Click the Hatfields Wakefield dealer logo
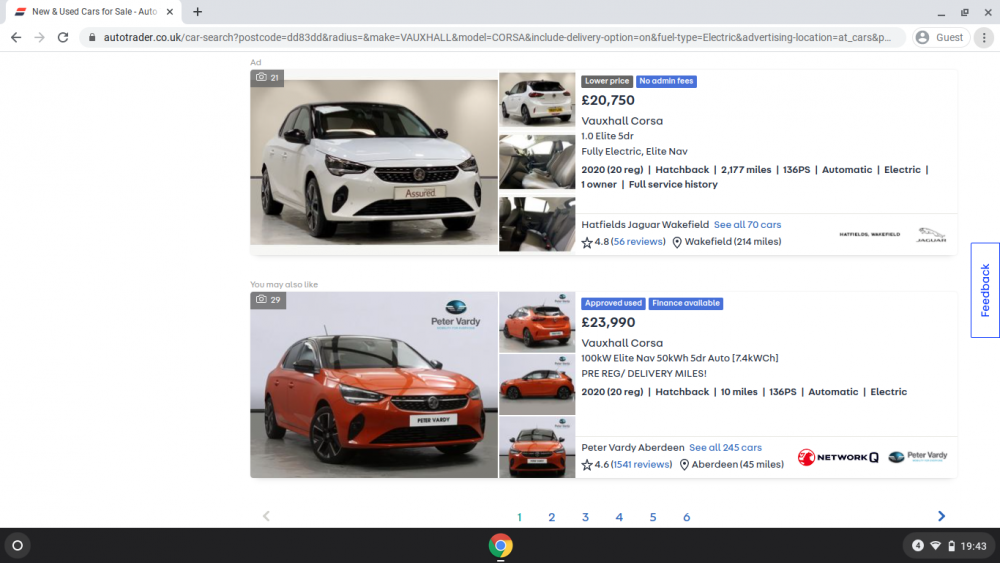This screenshot has width=1000, height=563. tap(869, 235)
